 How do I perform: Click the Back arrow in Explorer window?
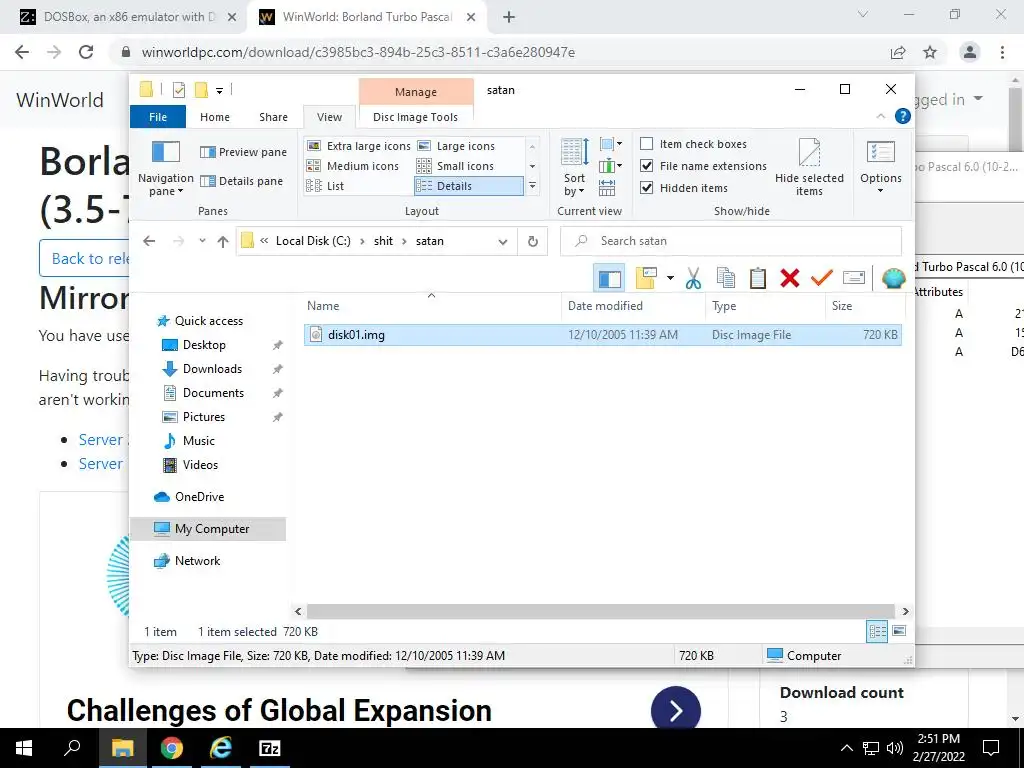[150, 241]
